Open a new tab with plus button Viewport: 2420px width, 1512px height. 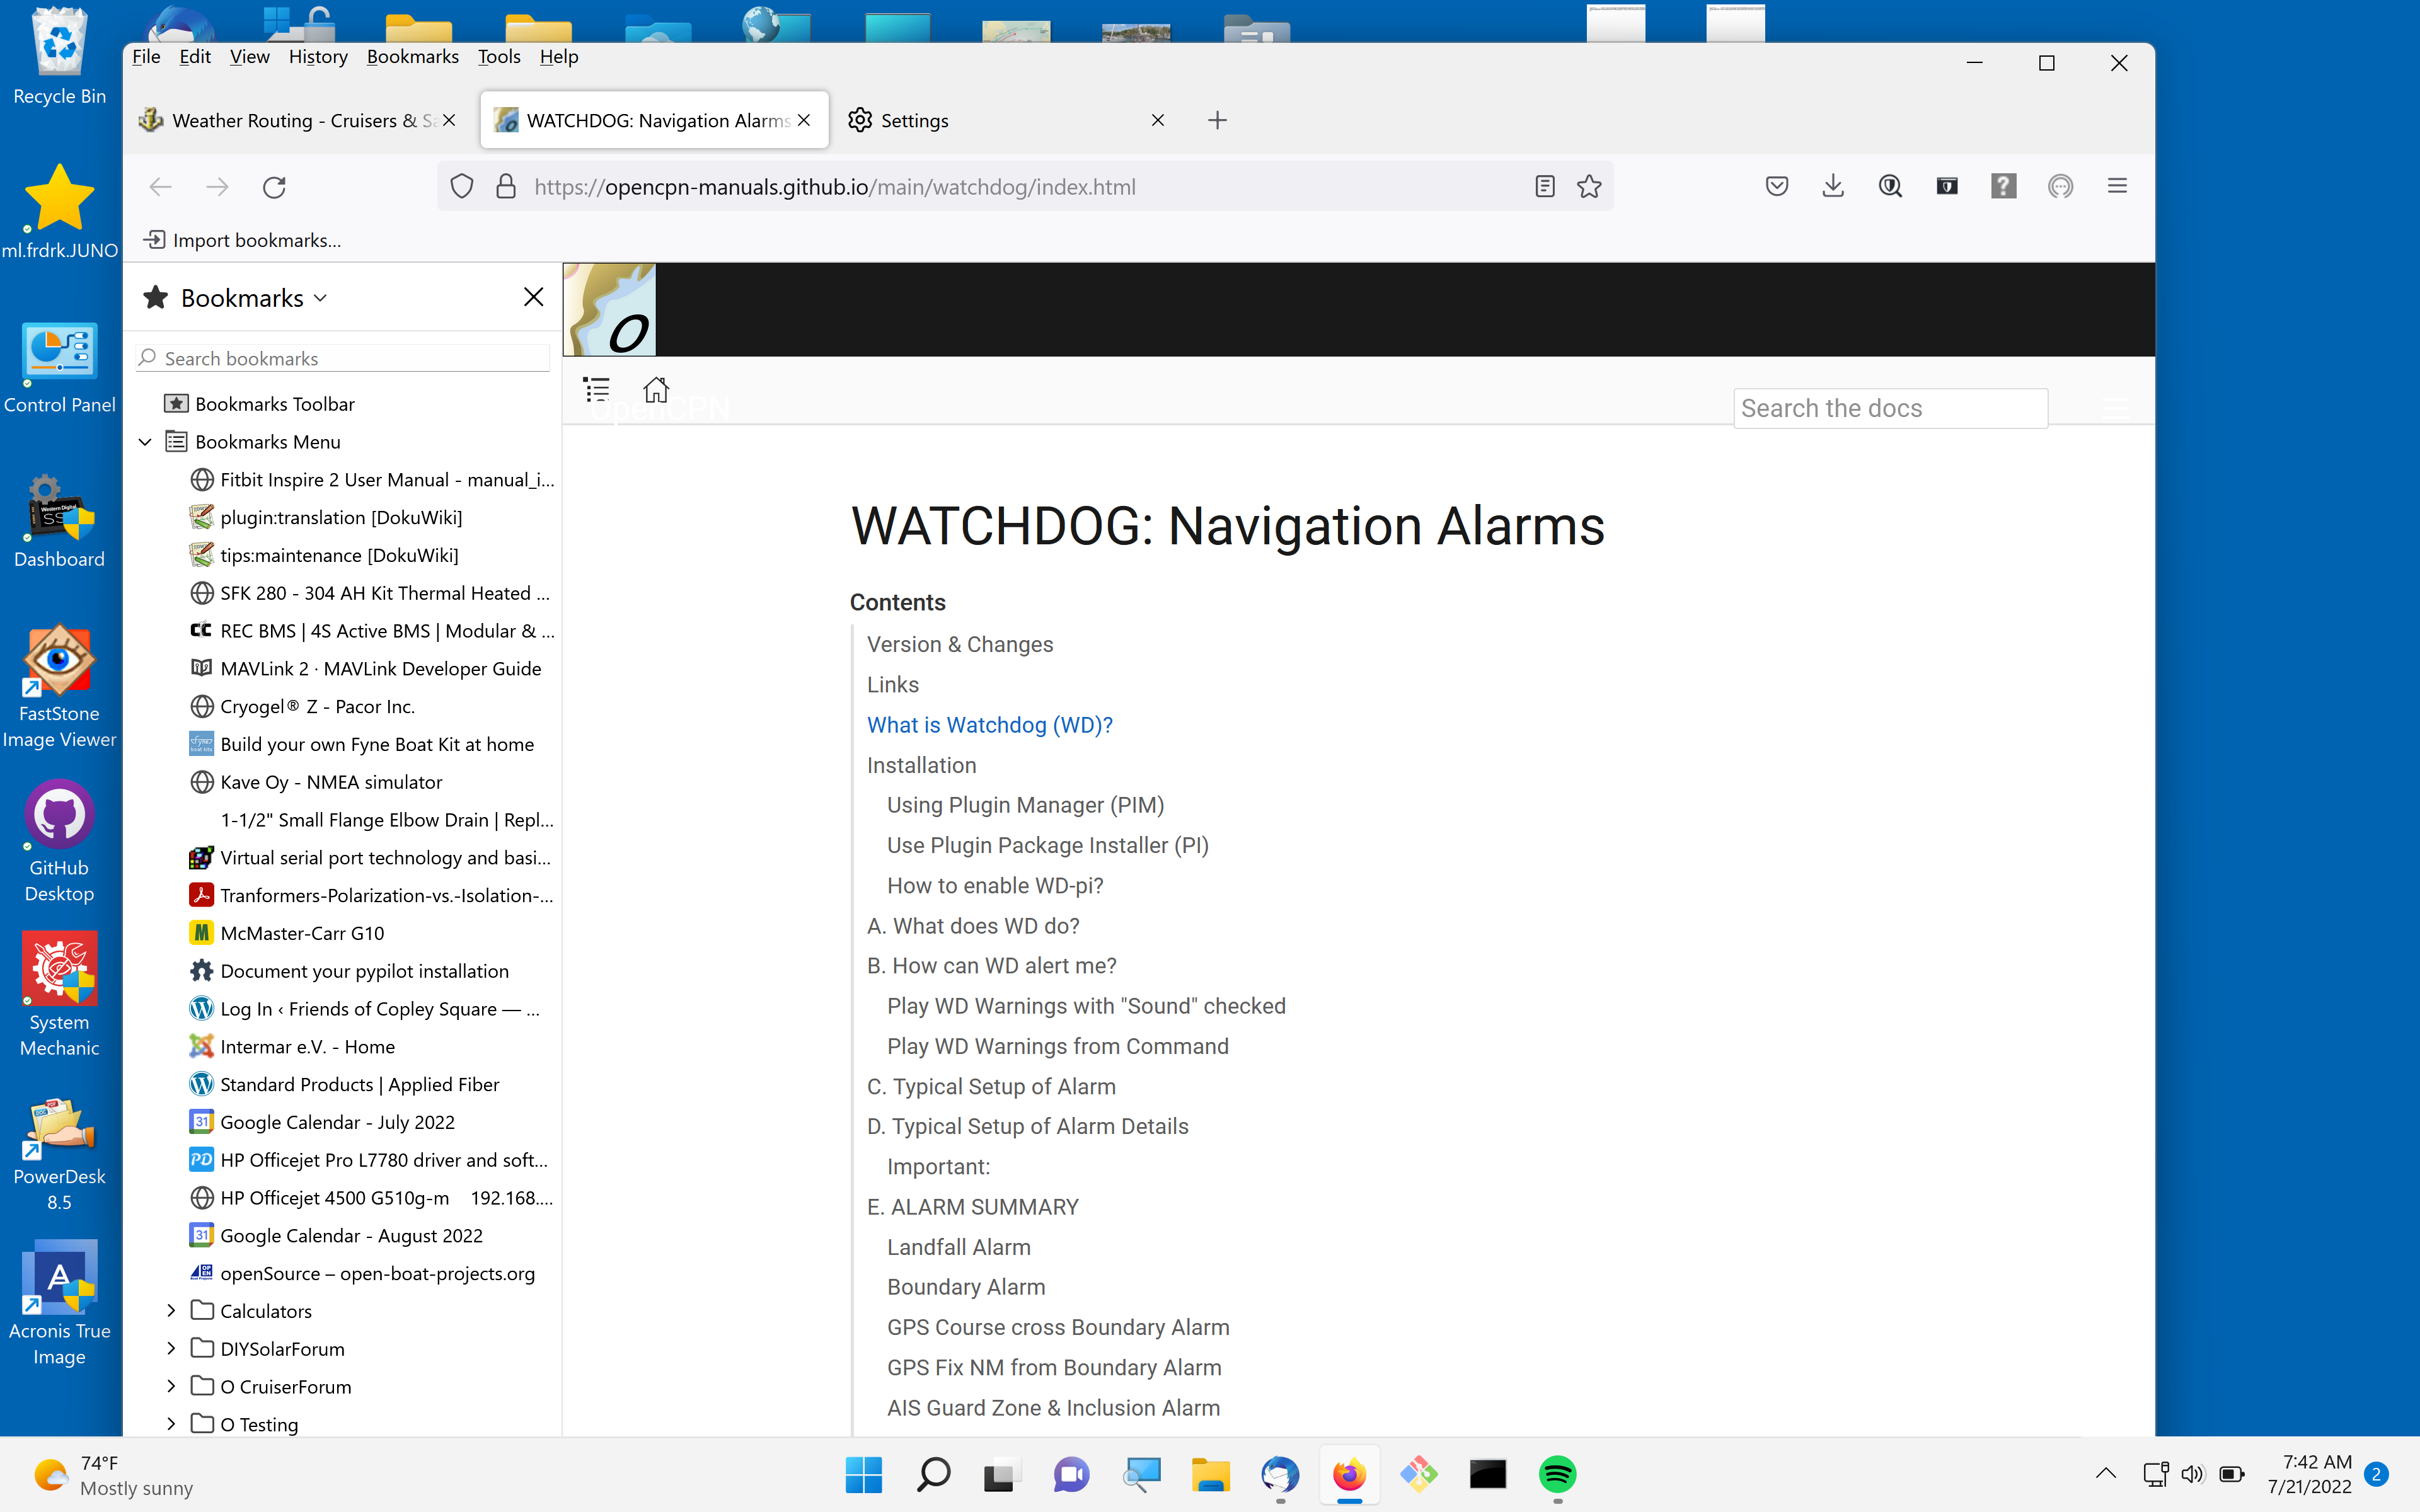(x=1217, y=120)
